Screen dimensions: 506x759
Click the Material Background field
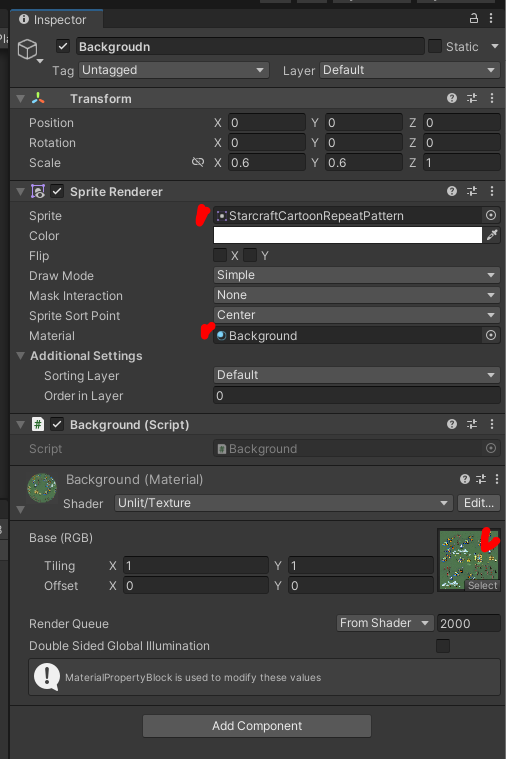click(x=348, y=335)
